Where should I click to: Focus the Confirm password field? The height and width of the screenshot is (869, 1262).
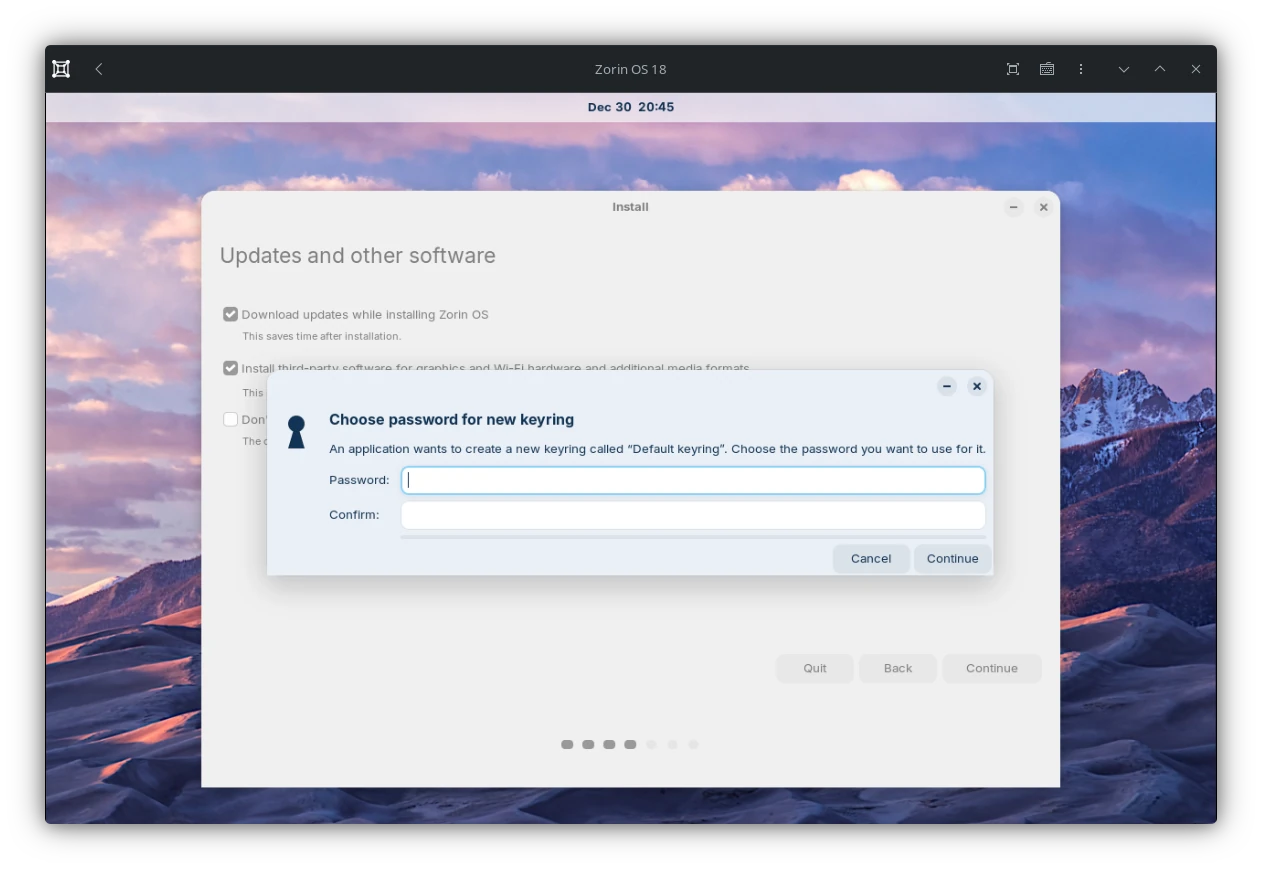click(692, 514)
